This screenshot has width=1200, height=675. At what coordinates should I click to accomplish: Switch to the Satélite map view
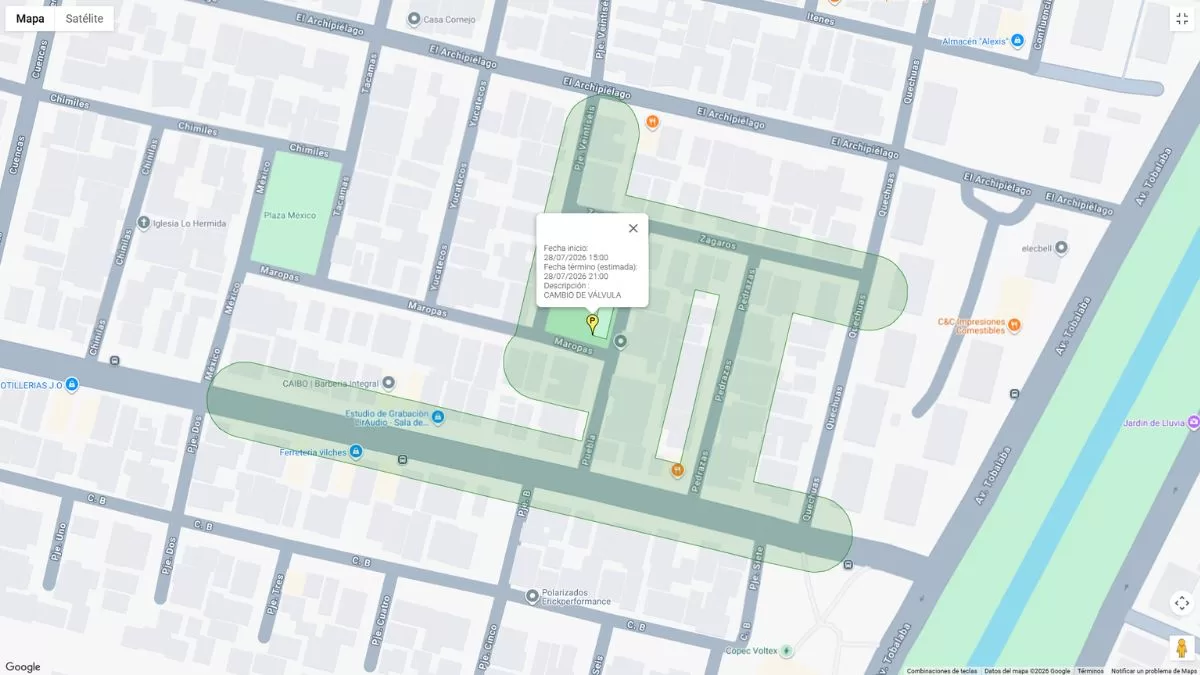tap(84, 18)
